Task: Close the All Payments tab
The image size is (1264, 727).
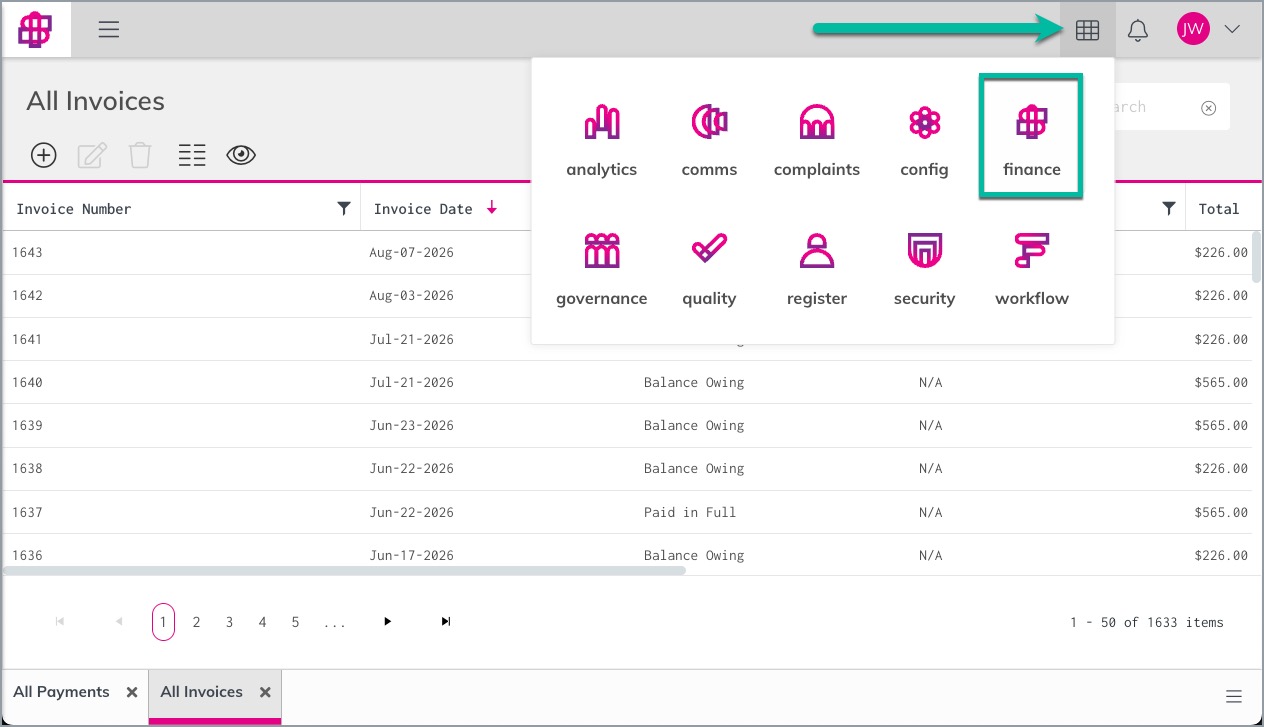Action: (x=132, y=692)
